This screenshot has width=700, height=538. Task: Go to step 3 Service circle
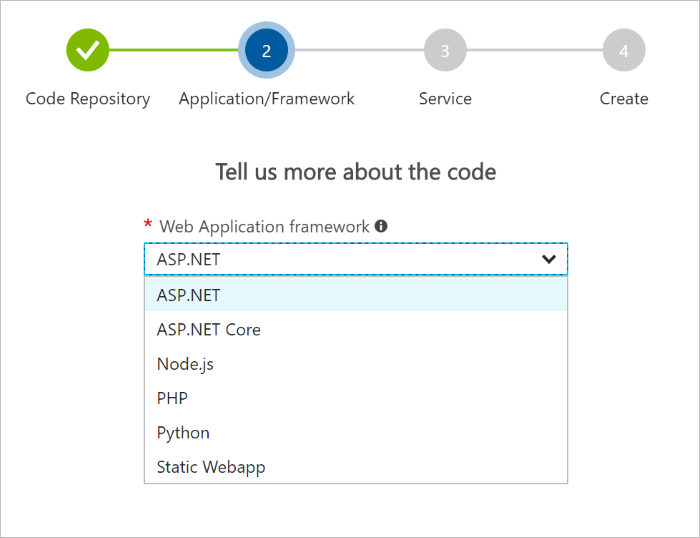coord(445,50)
